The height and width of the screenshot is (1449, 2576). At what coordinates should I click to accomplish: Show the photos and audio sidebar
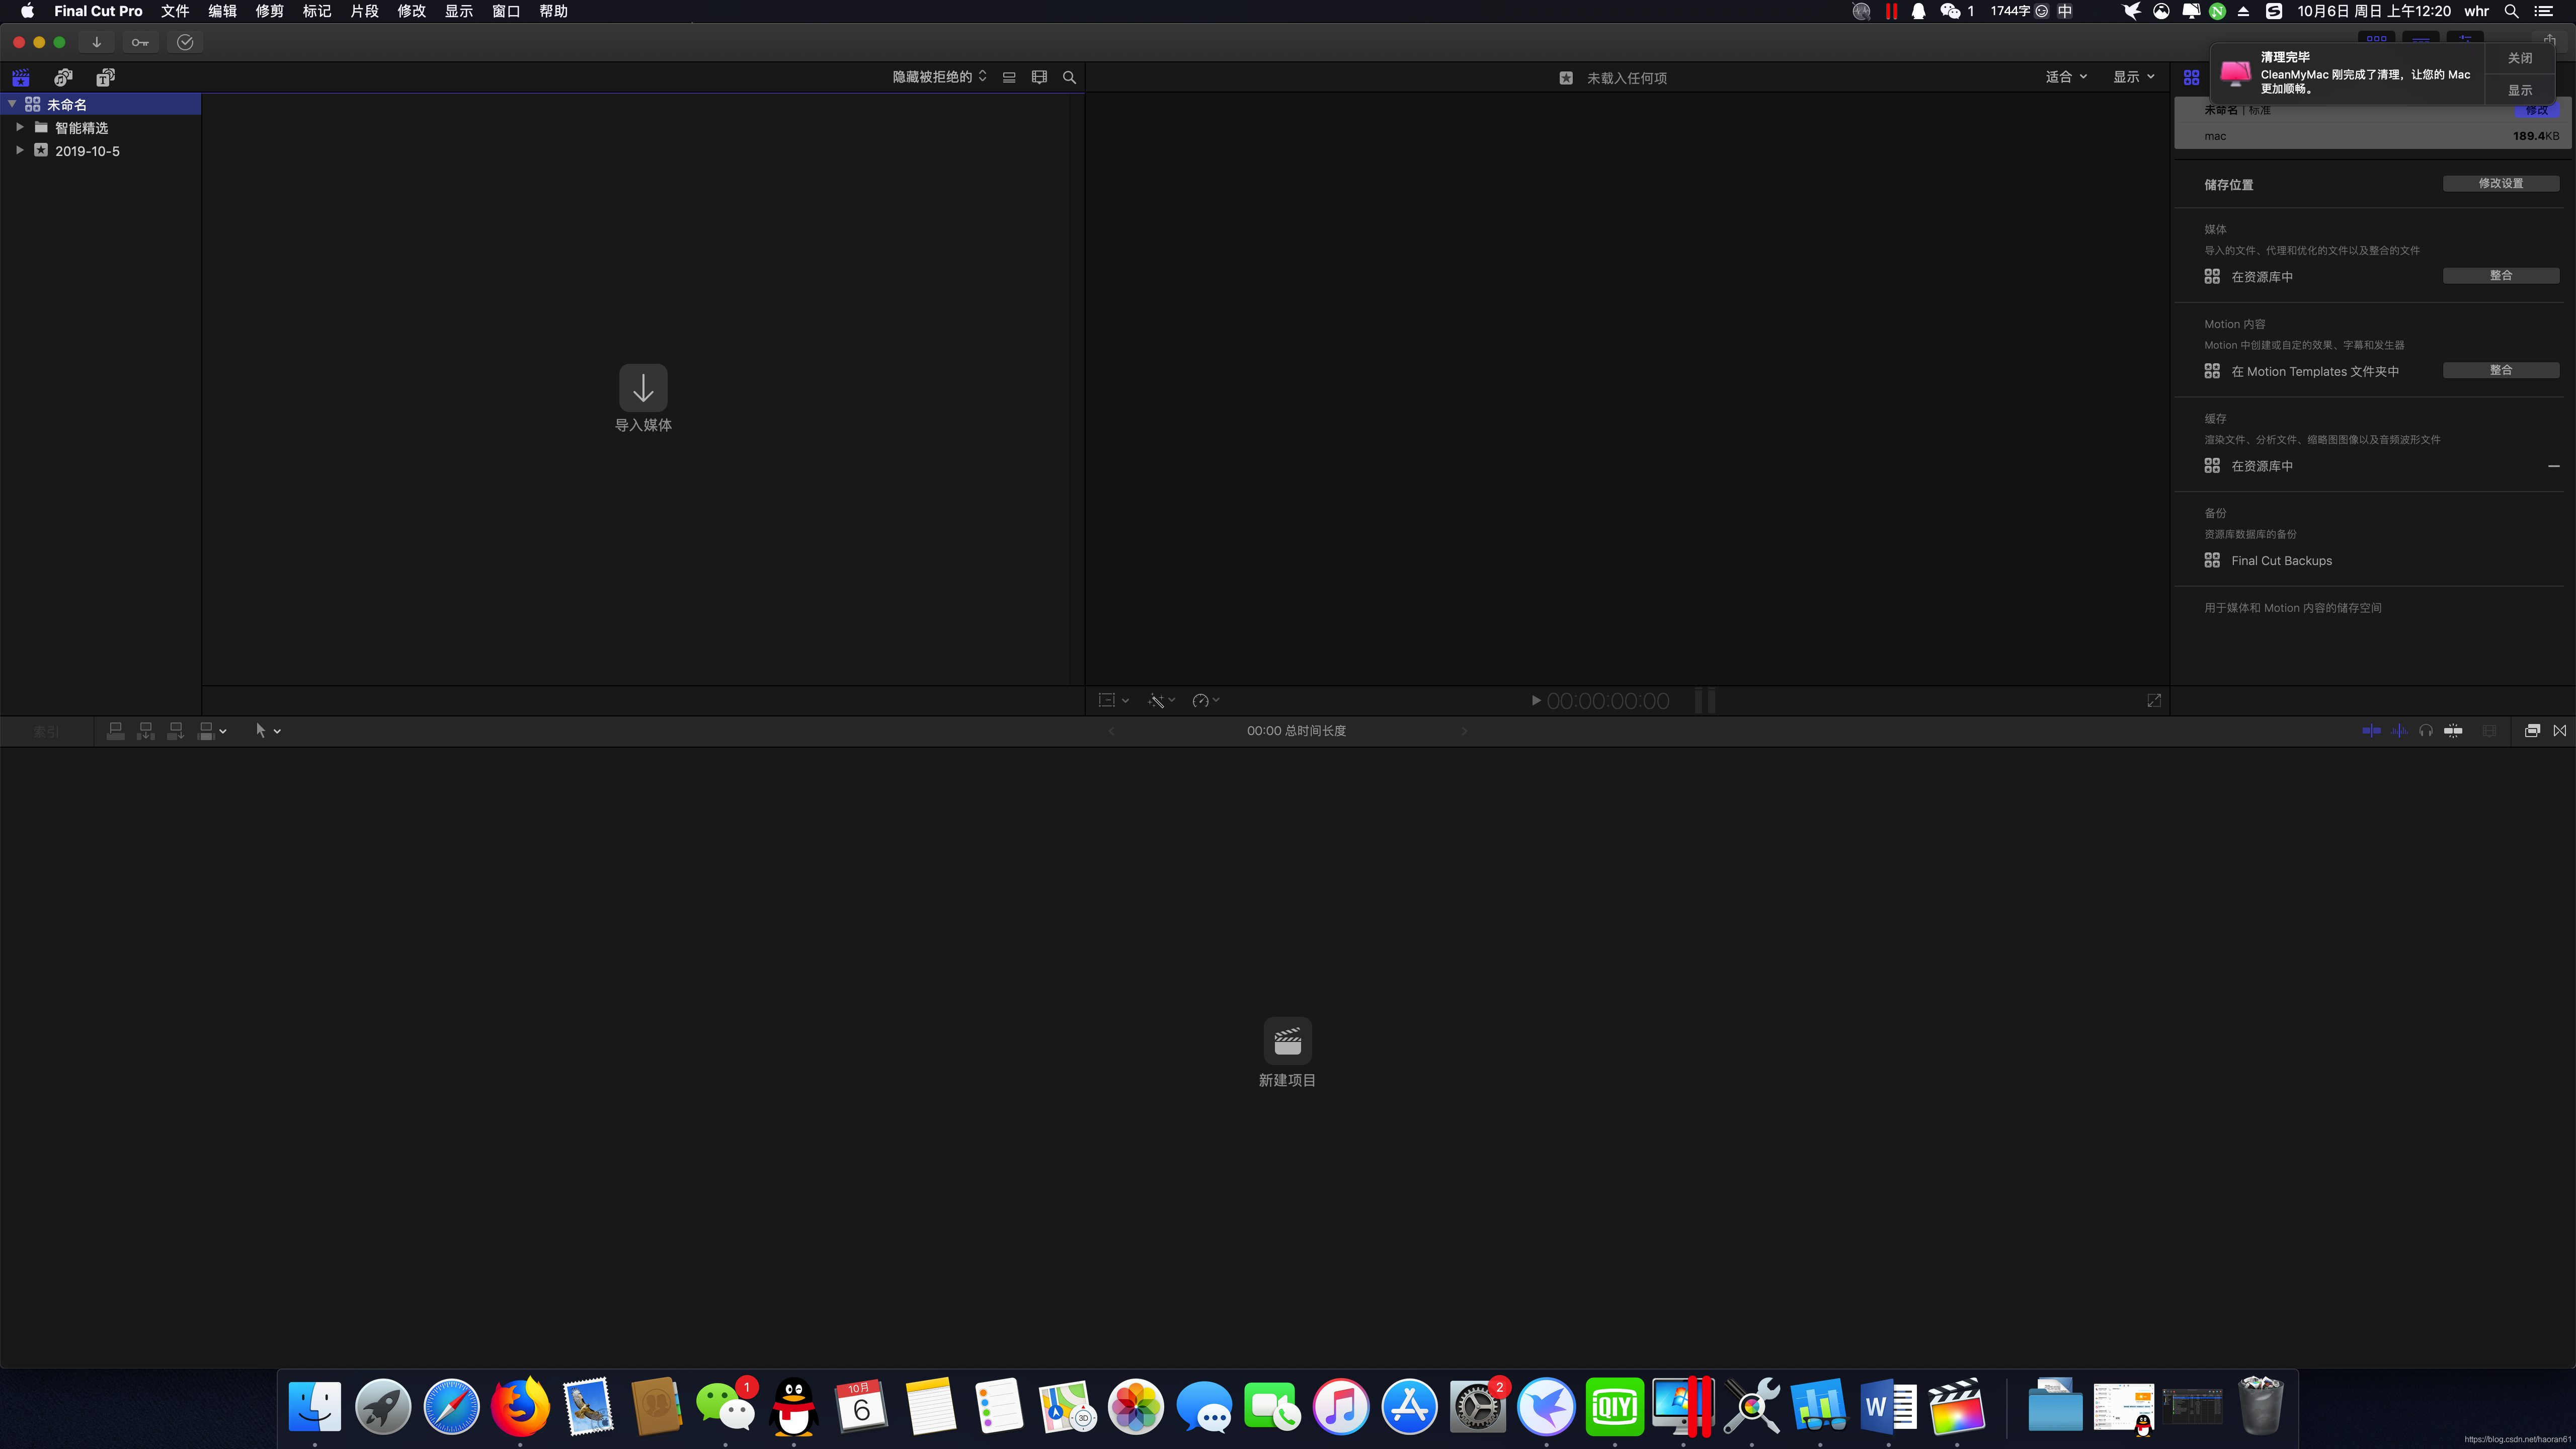63,77
